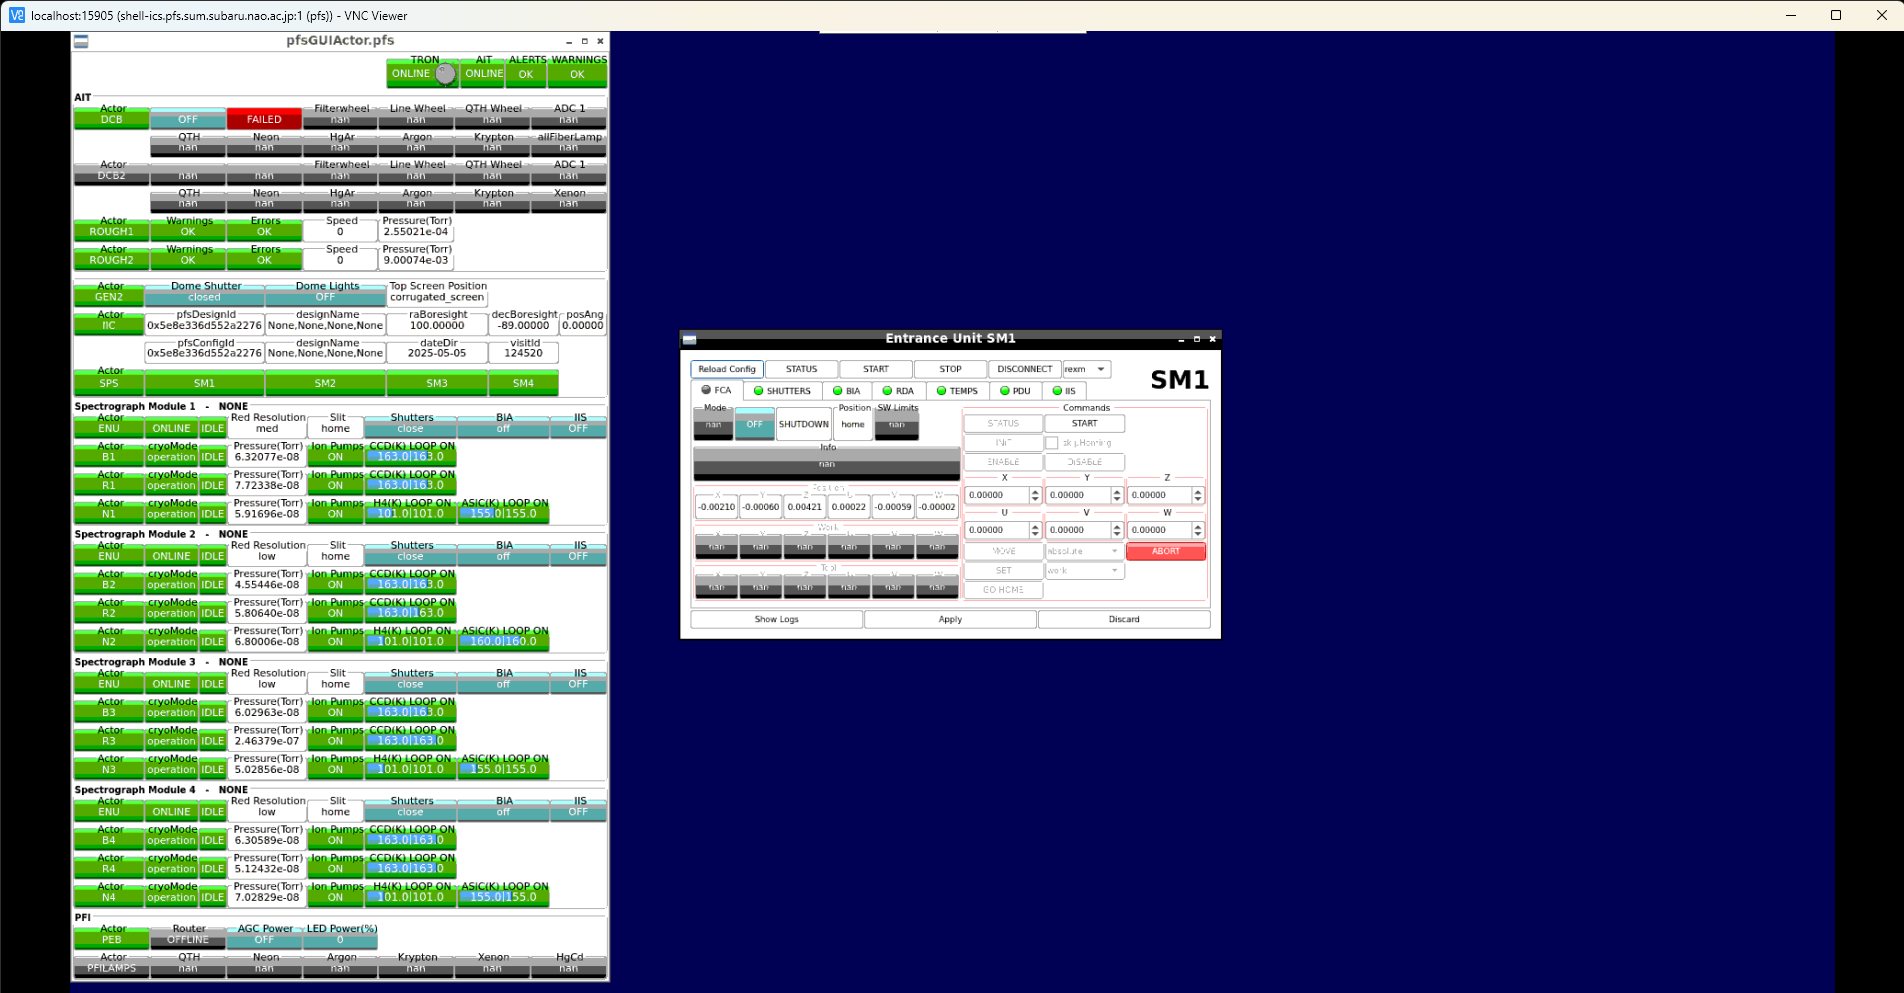Switch to the SHUTTERS tab

pyautogui.click(x=783, y=391)
